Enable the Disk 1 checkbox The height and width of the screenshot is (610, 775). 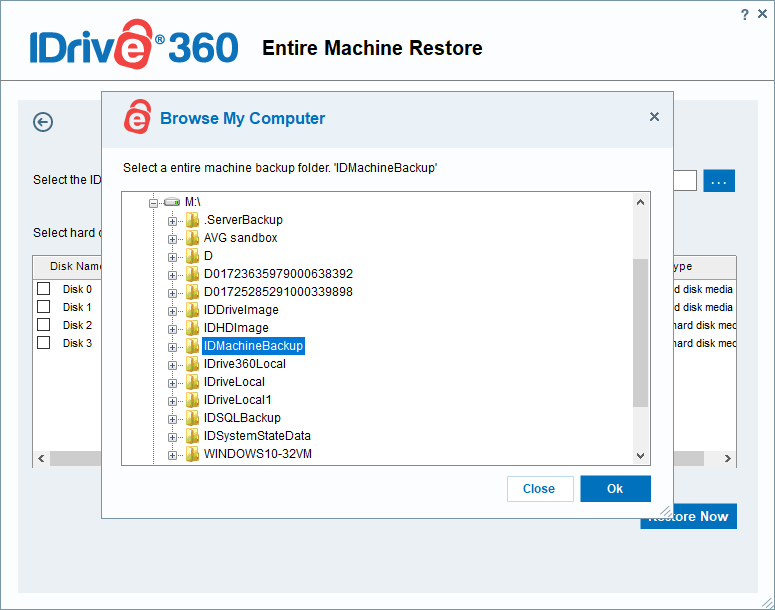pyautogui.click(x=44, y=307)
